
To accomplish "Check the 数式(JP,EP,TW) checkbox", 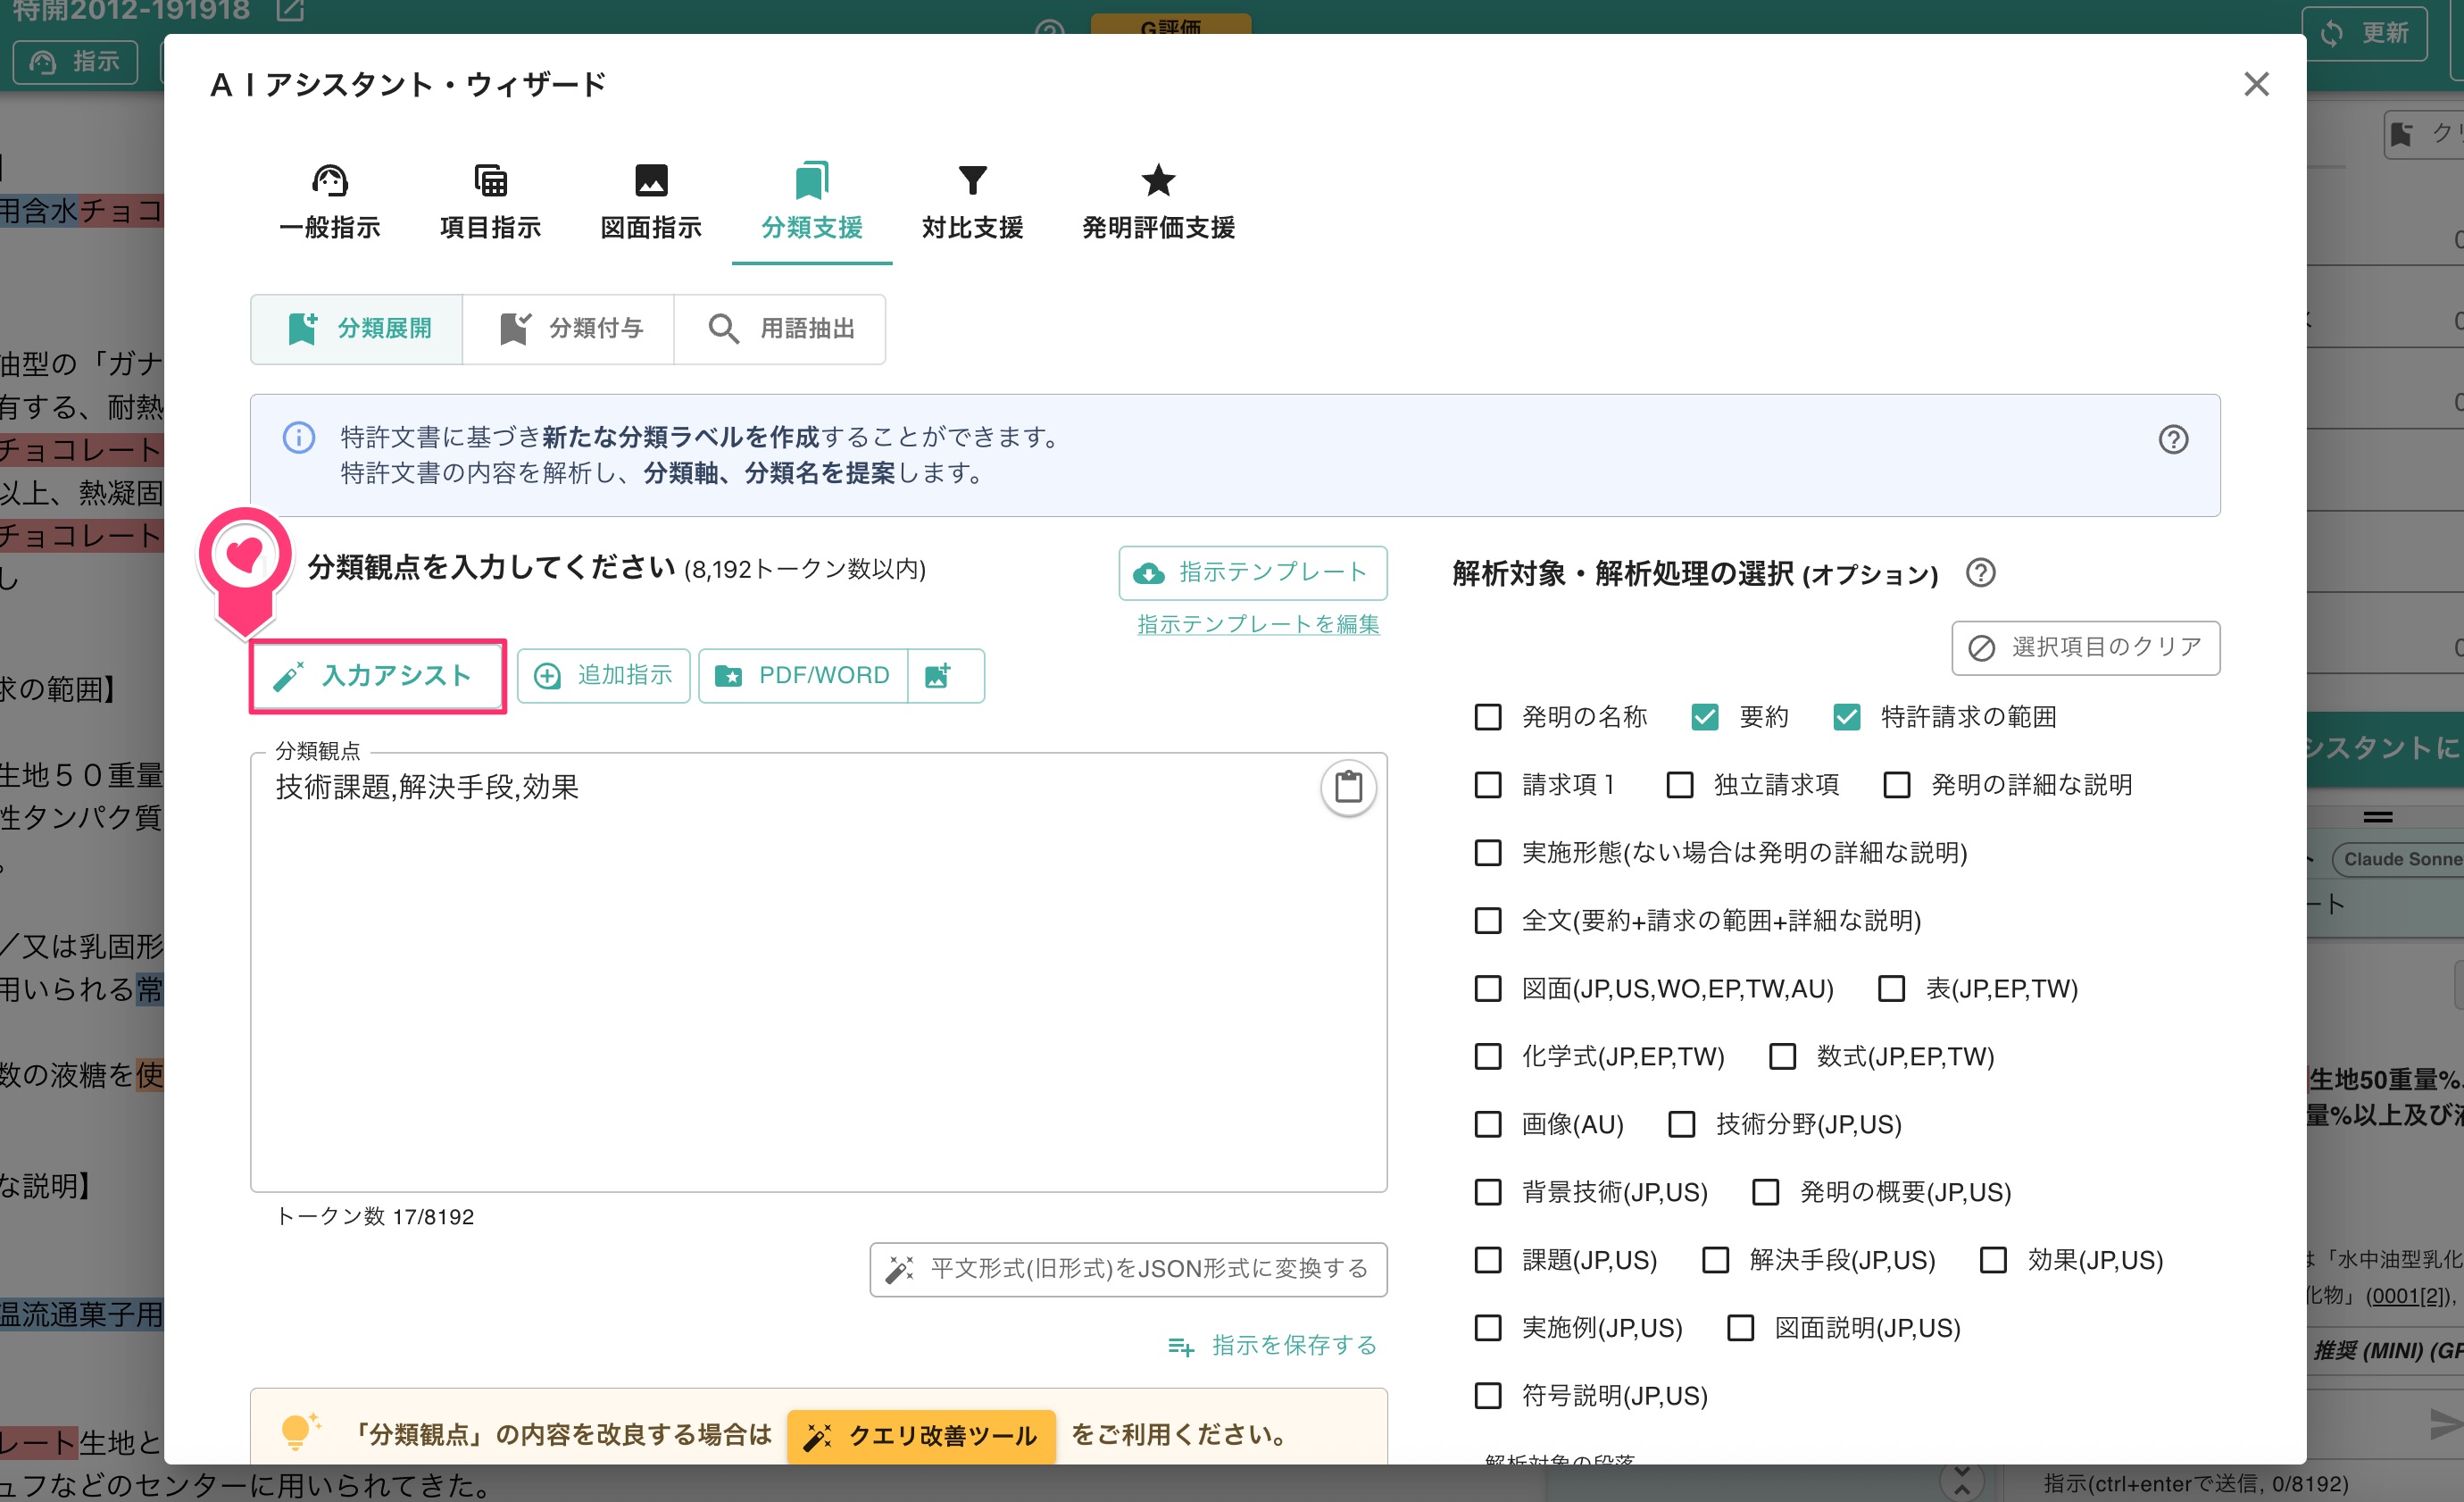I will [x=1783, y=1057].
